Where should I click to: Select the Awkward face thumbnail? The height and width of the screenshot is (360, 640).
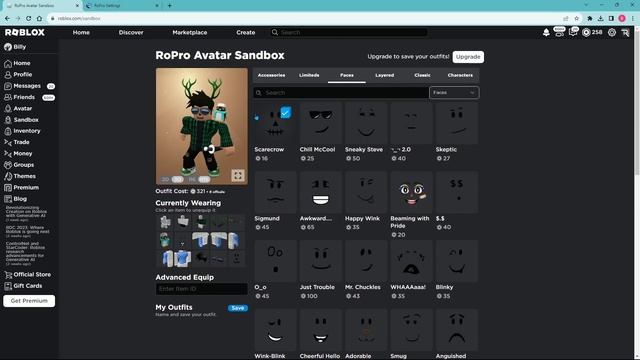pos(320,192)
